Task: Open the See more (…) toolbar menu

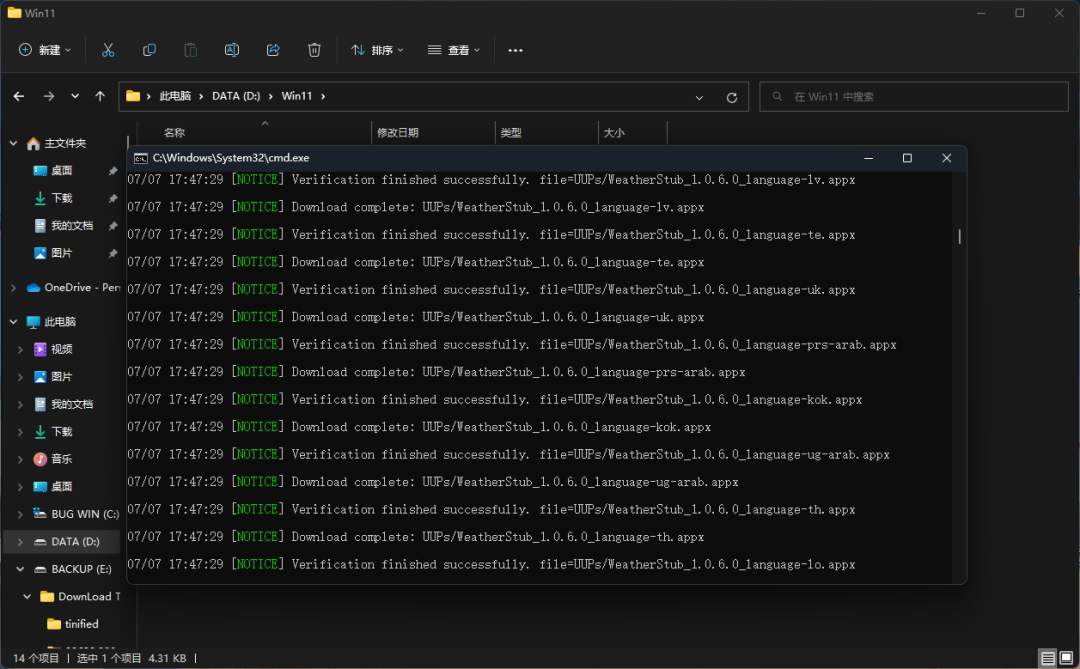Action: [515, 50]
